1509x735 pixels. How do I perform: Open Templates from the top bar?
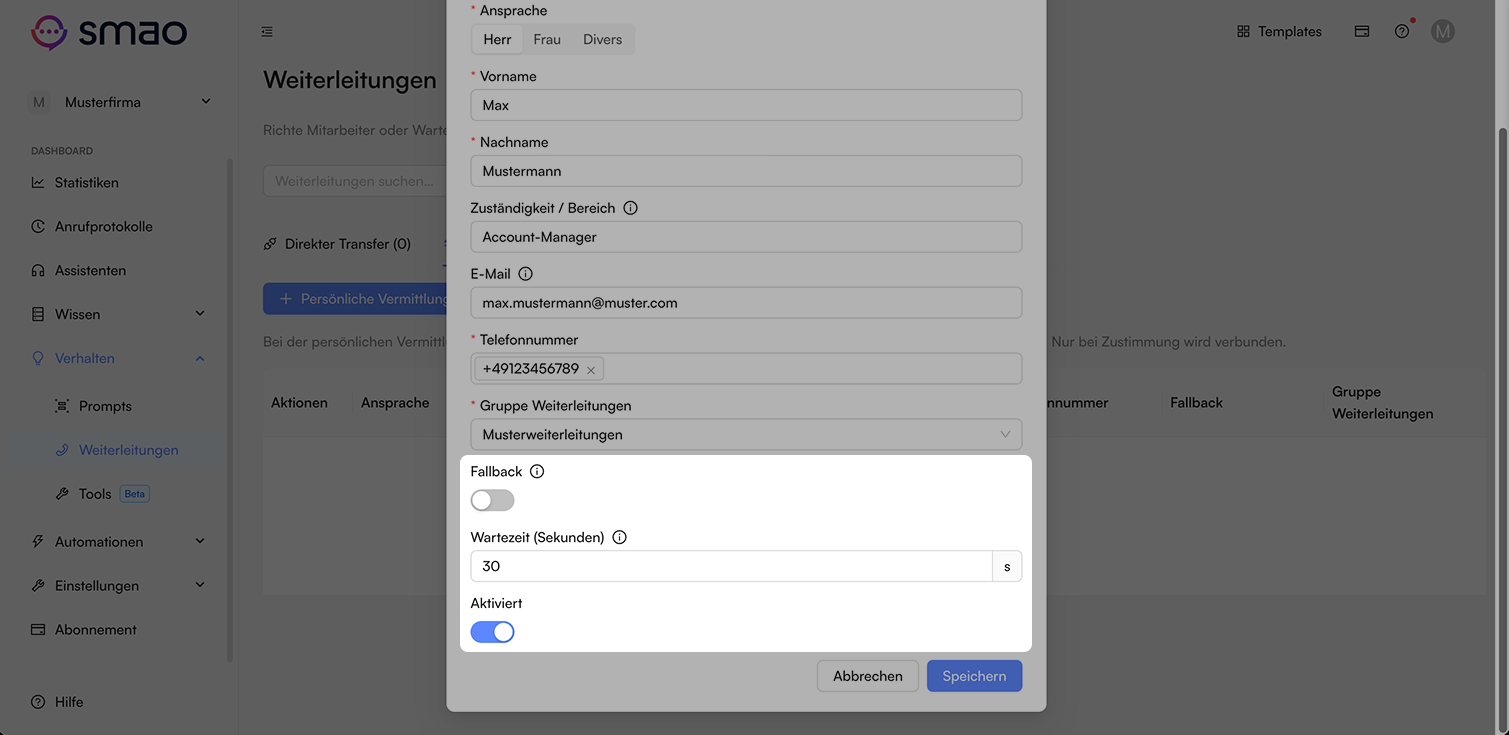(1279, 32)
